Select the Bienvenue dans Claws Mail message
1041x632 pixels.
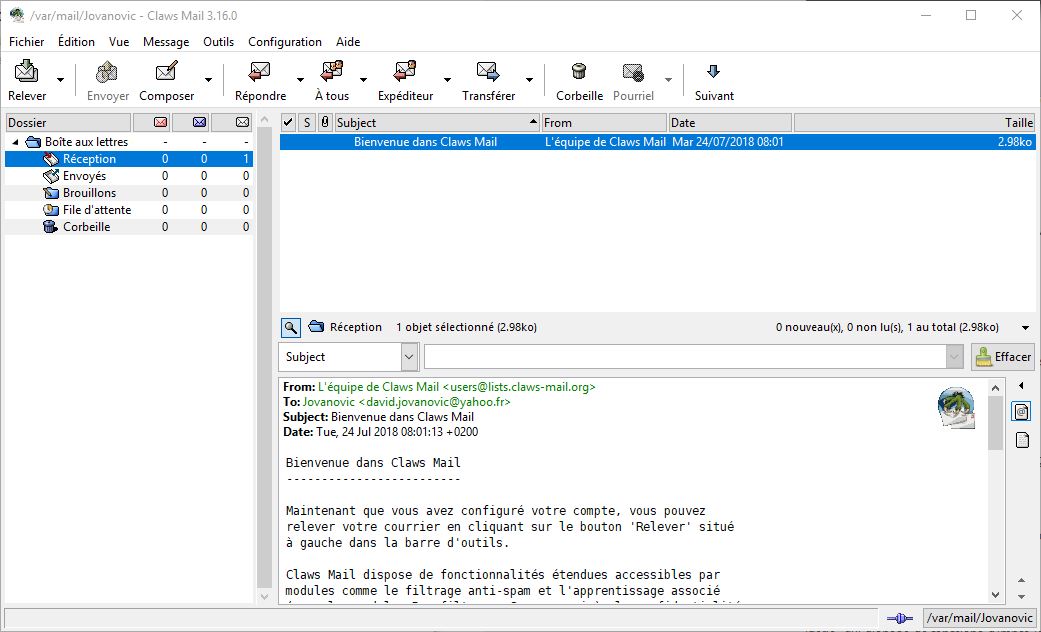tap(657, 142)
